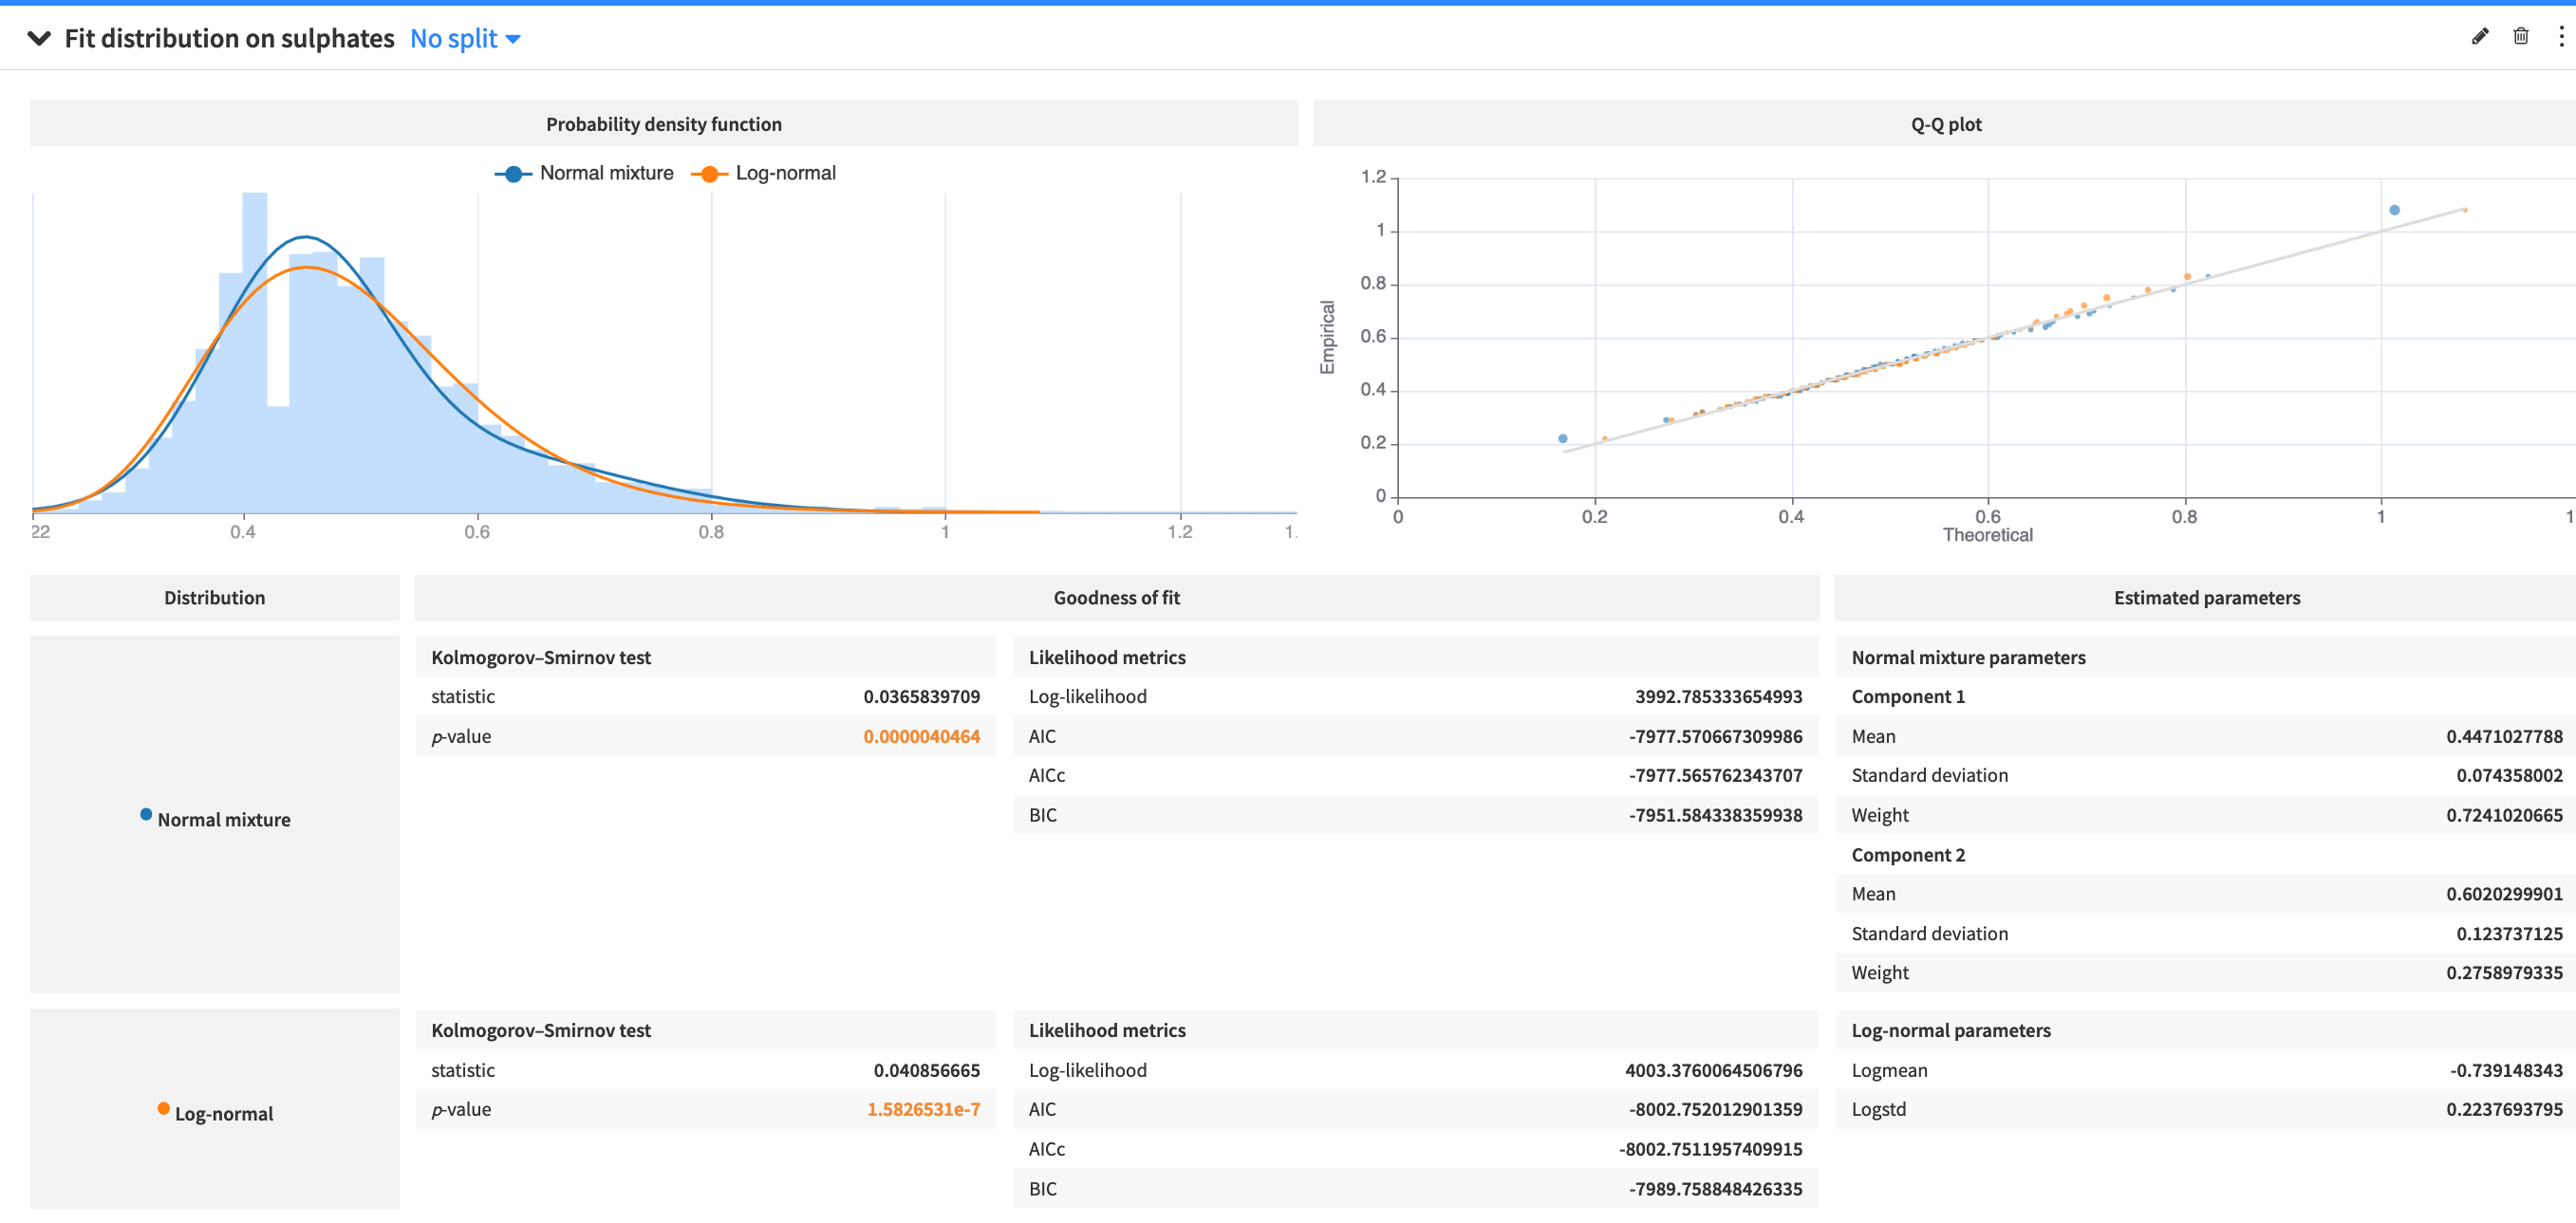Click the Distribution column header
The height and width of the screenshot is (1223, 2576).
click(x=215, y=597)
